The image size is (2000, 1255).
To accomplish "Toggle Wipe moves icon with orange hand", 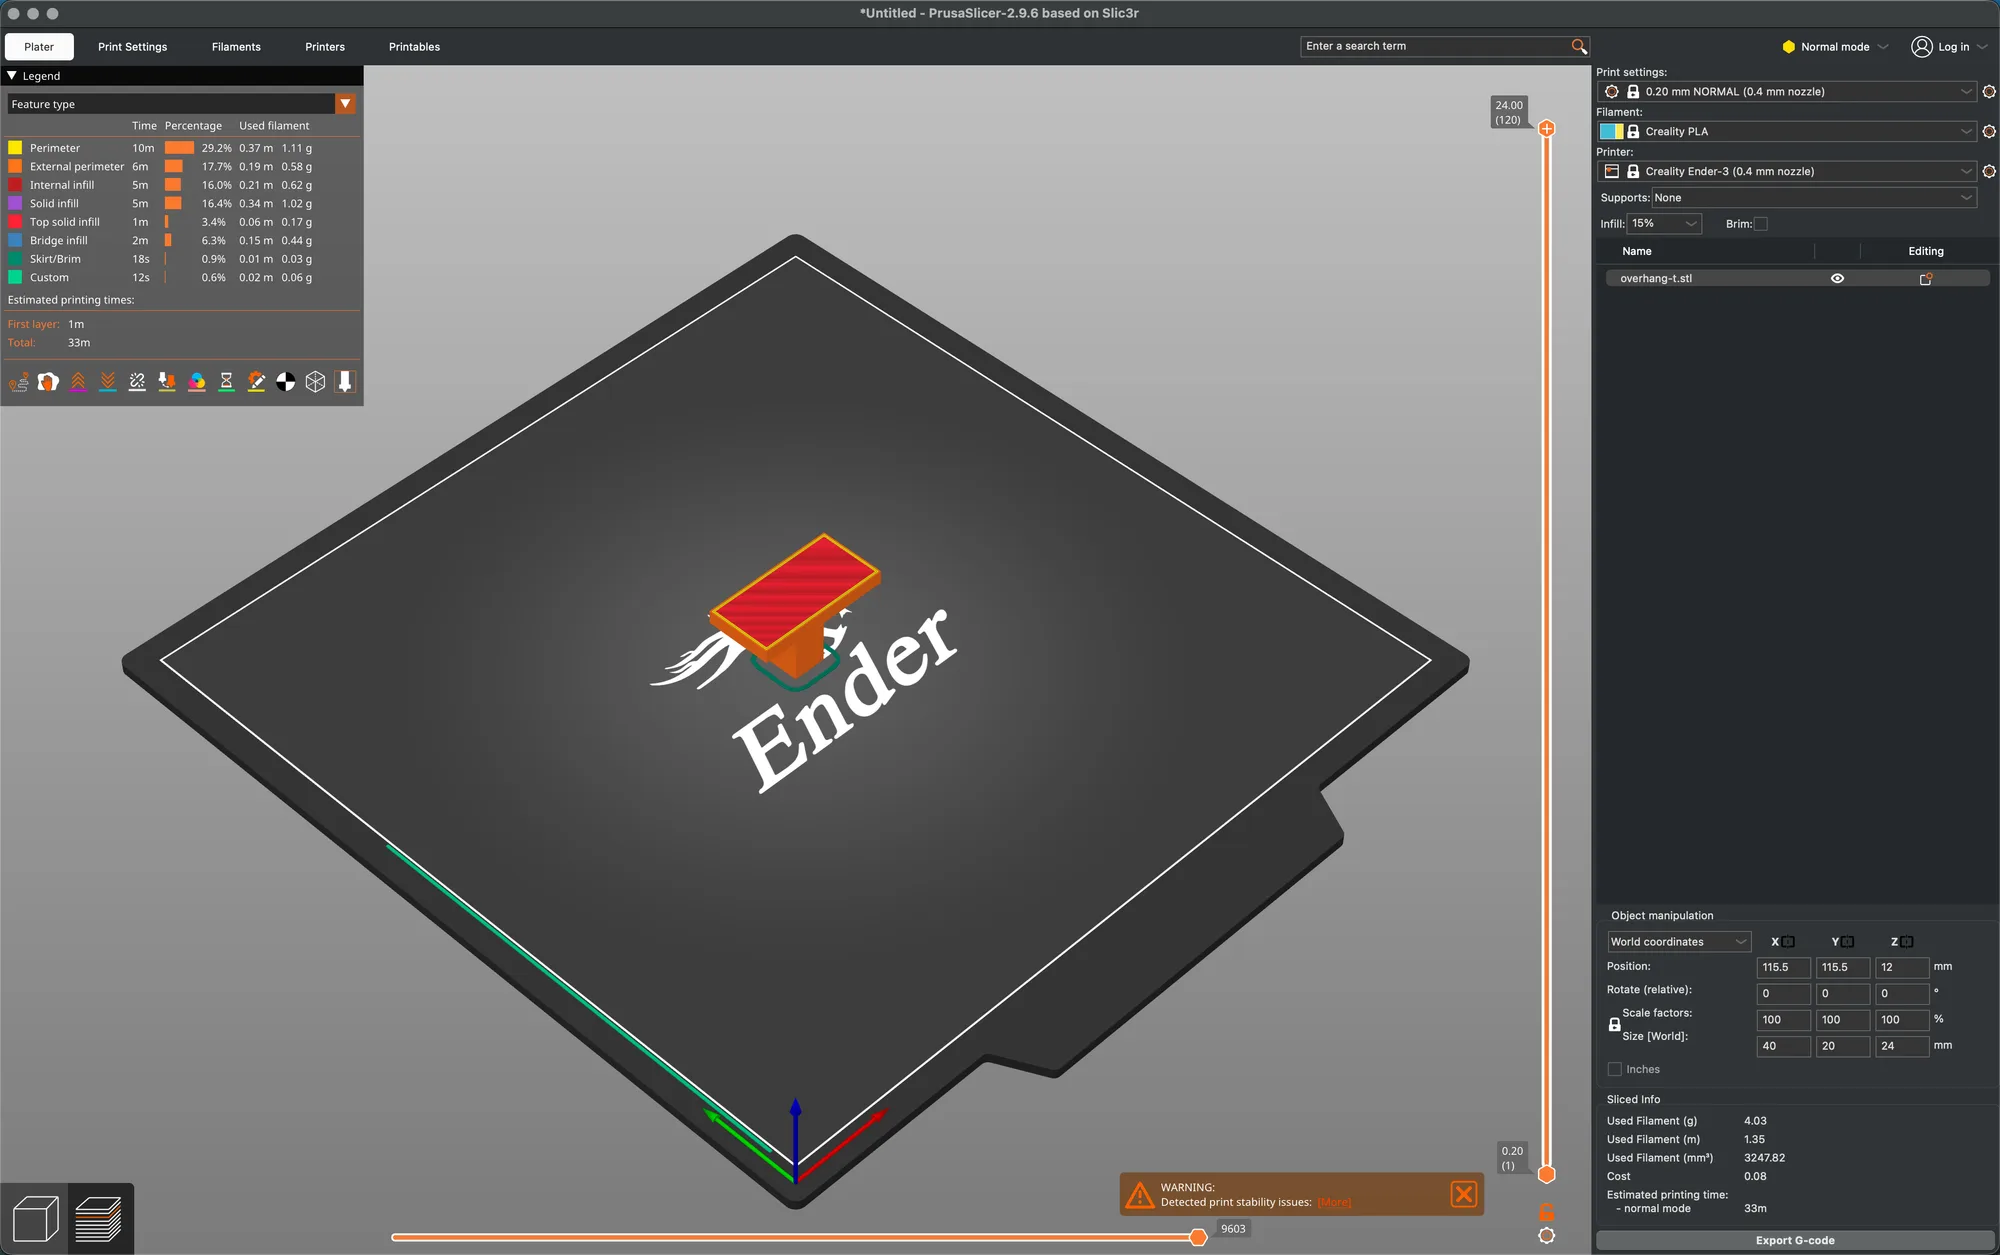I will coord(48,382).
